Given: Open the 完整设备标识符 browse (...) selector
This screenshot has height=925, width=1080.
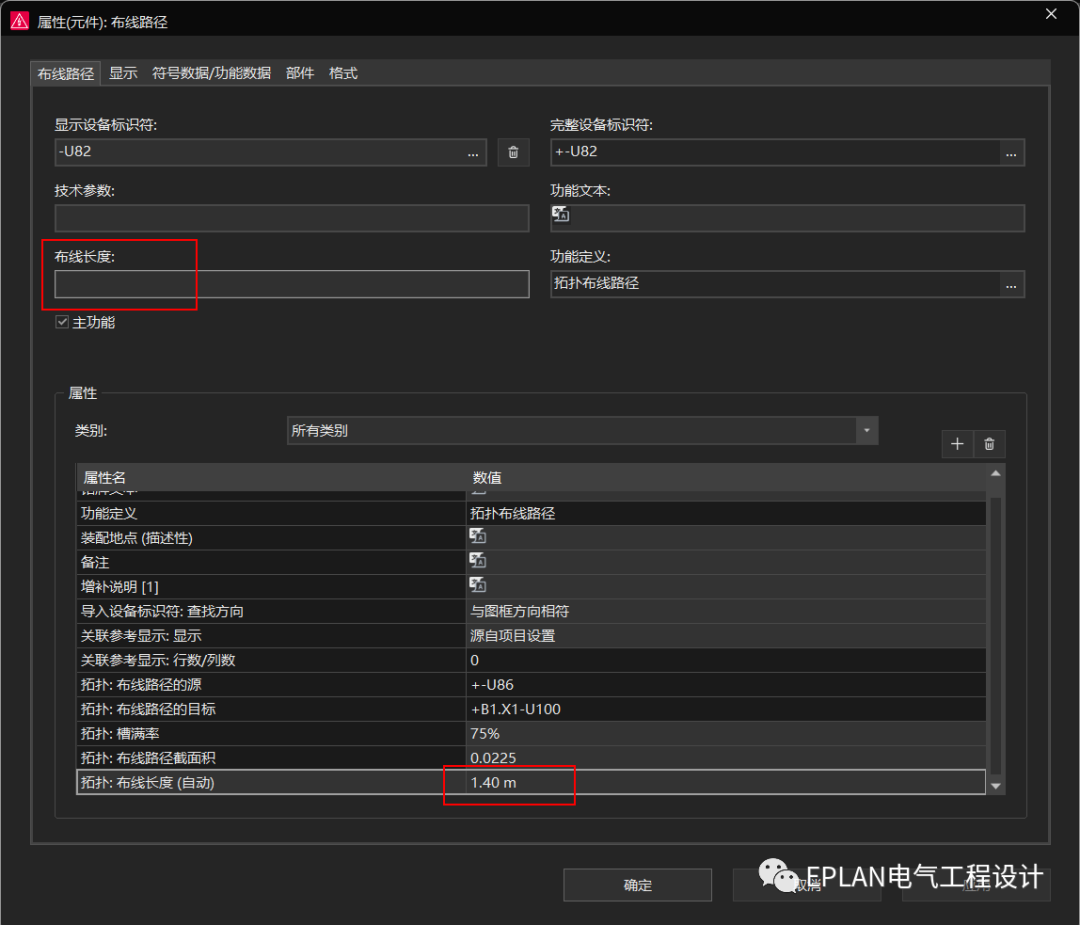Looking at the screenshot, I should tap(1011, 152).
